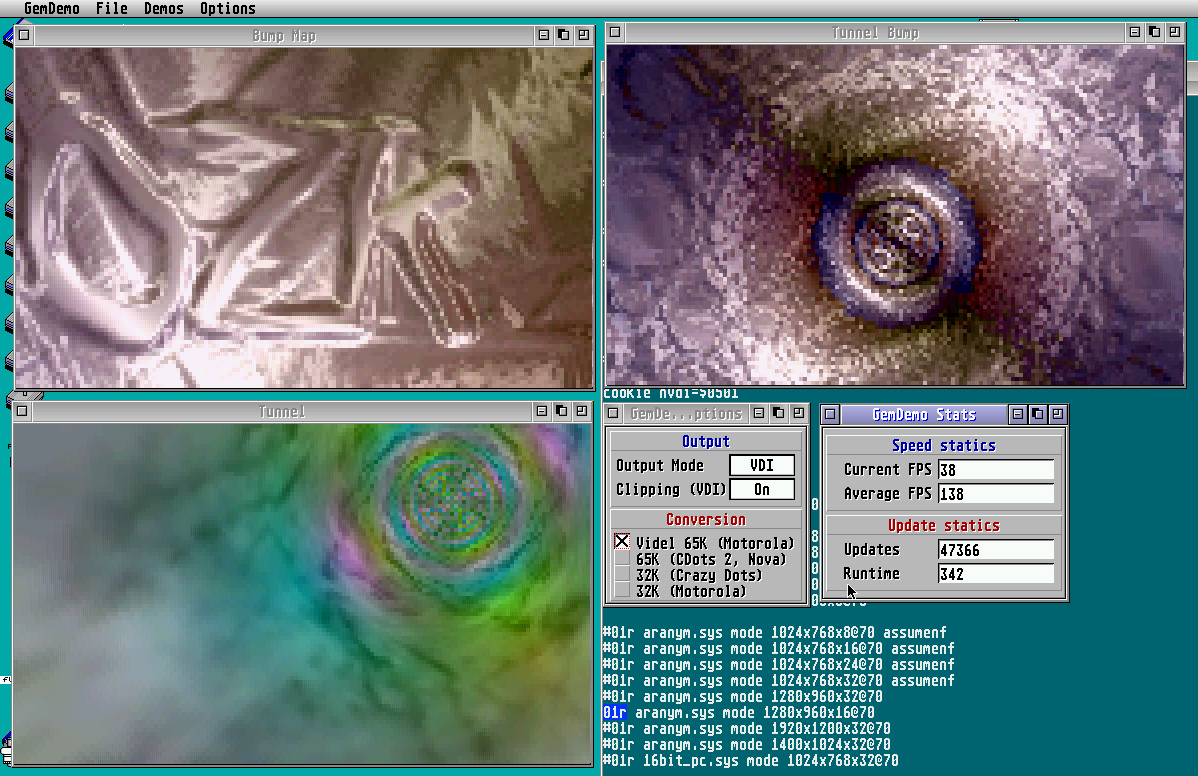The image size is (1198, 776).
Task: Open the Clipping (VDI) On popup
Action: [x=761, y=489]
